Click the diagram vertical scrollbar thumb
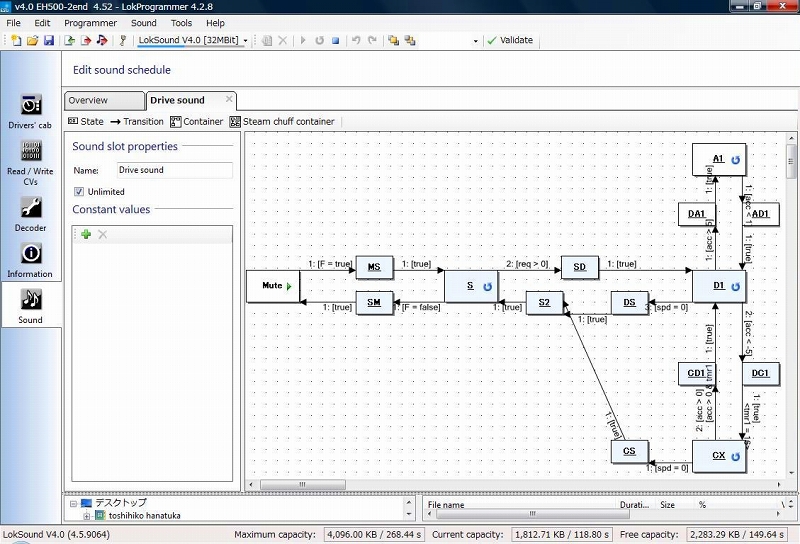 [x=791, y=161]
